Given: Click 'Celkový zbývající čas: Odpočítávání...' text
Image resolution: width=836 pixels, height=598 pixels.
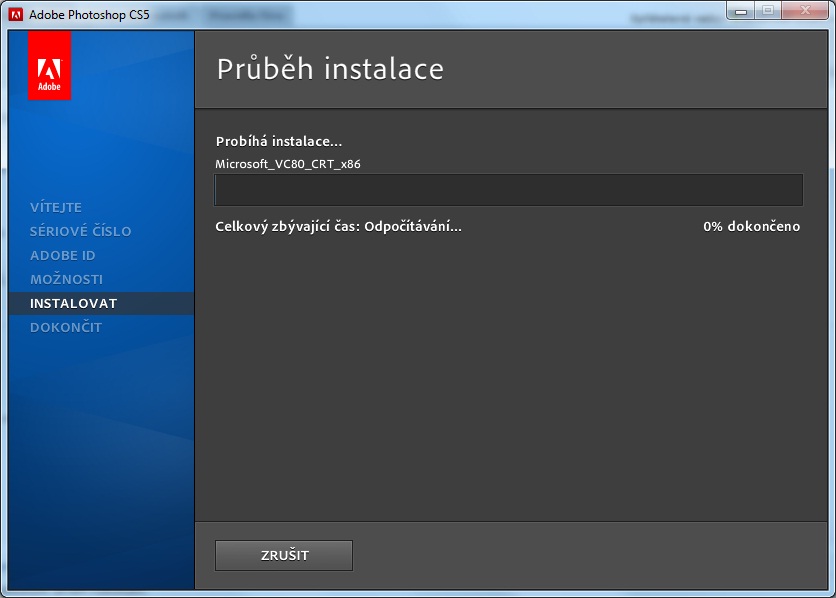Looking at the screenshot, I should click(x=339, y=227).
